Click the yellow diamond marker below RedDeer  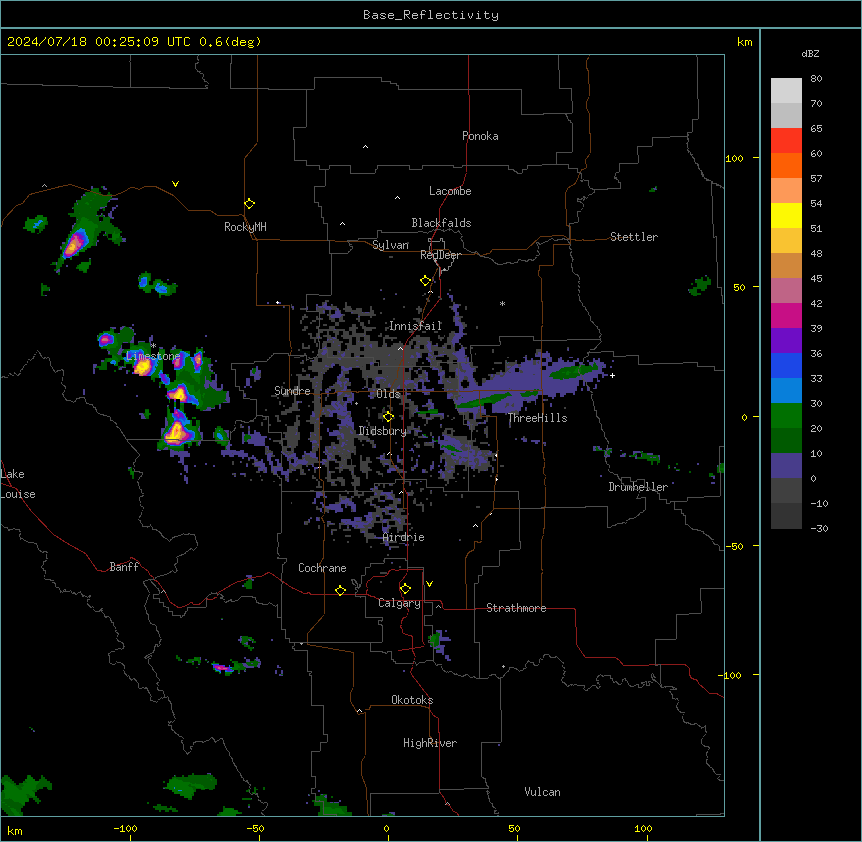426,281
